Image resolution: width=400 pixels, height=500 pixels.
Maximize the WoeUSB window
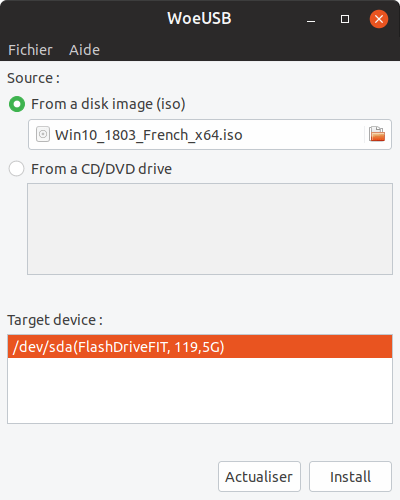pos(345,19)
